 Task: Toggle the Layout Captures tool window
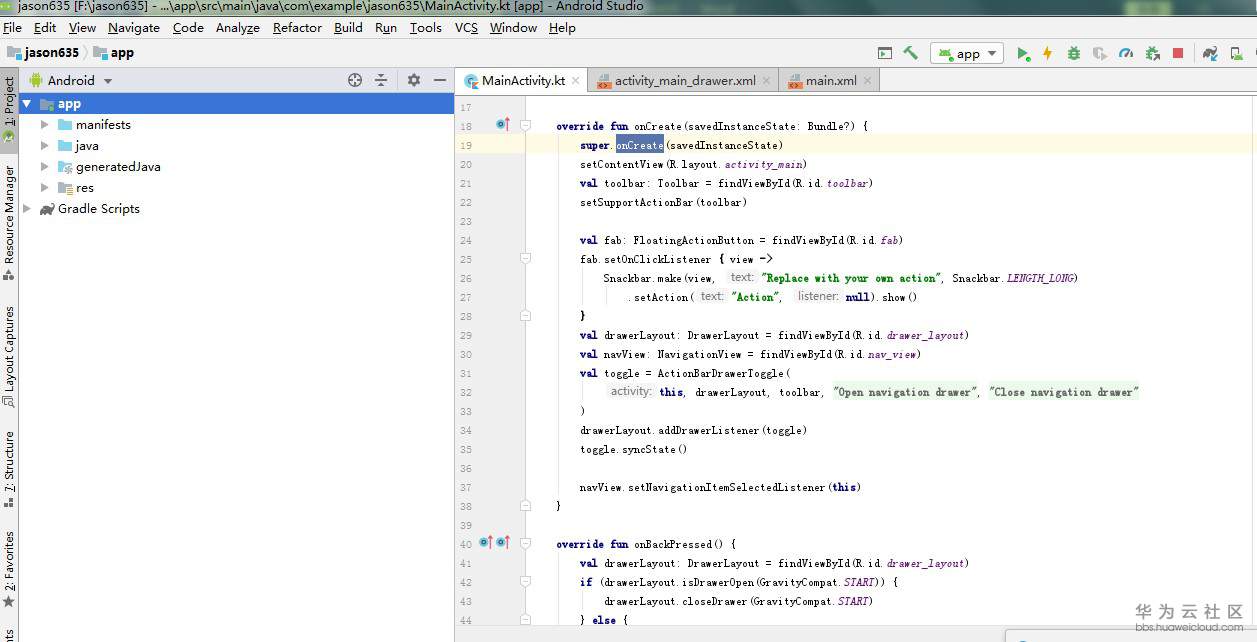[x=9, y=357]
